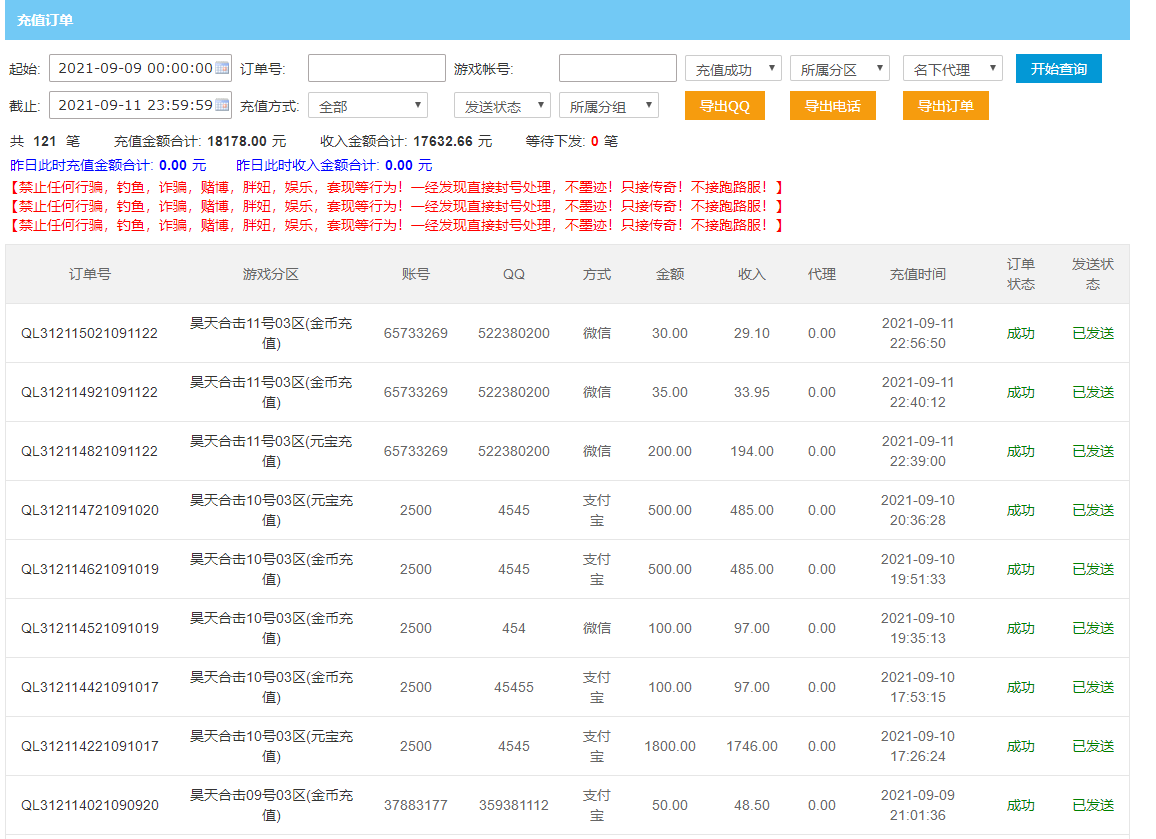Expand the 名下代理 dropdown
This screenshot has height=839, width=1156.
(x=952, y=69)
